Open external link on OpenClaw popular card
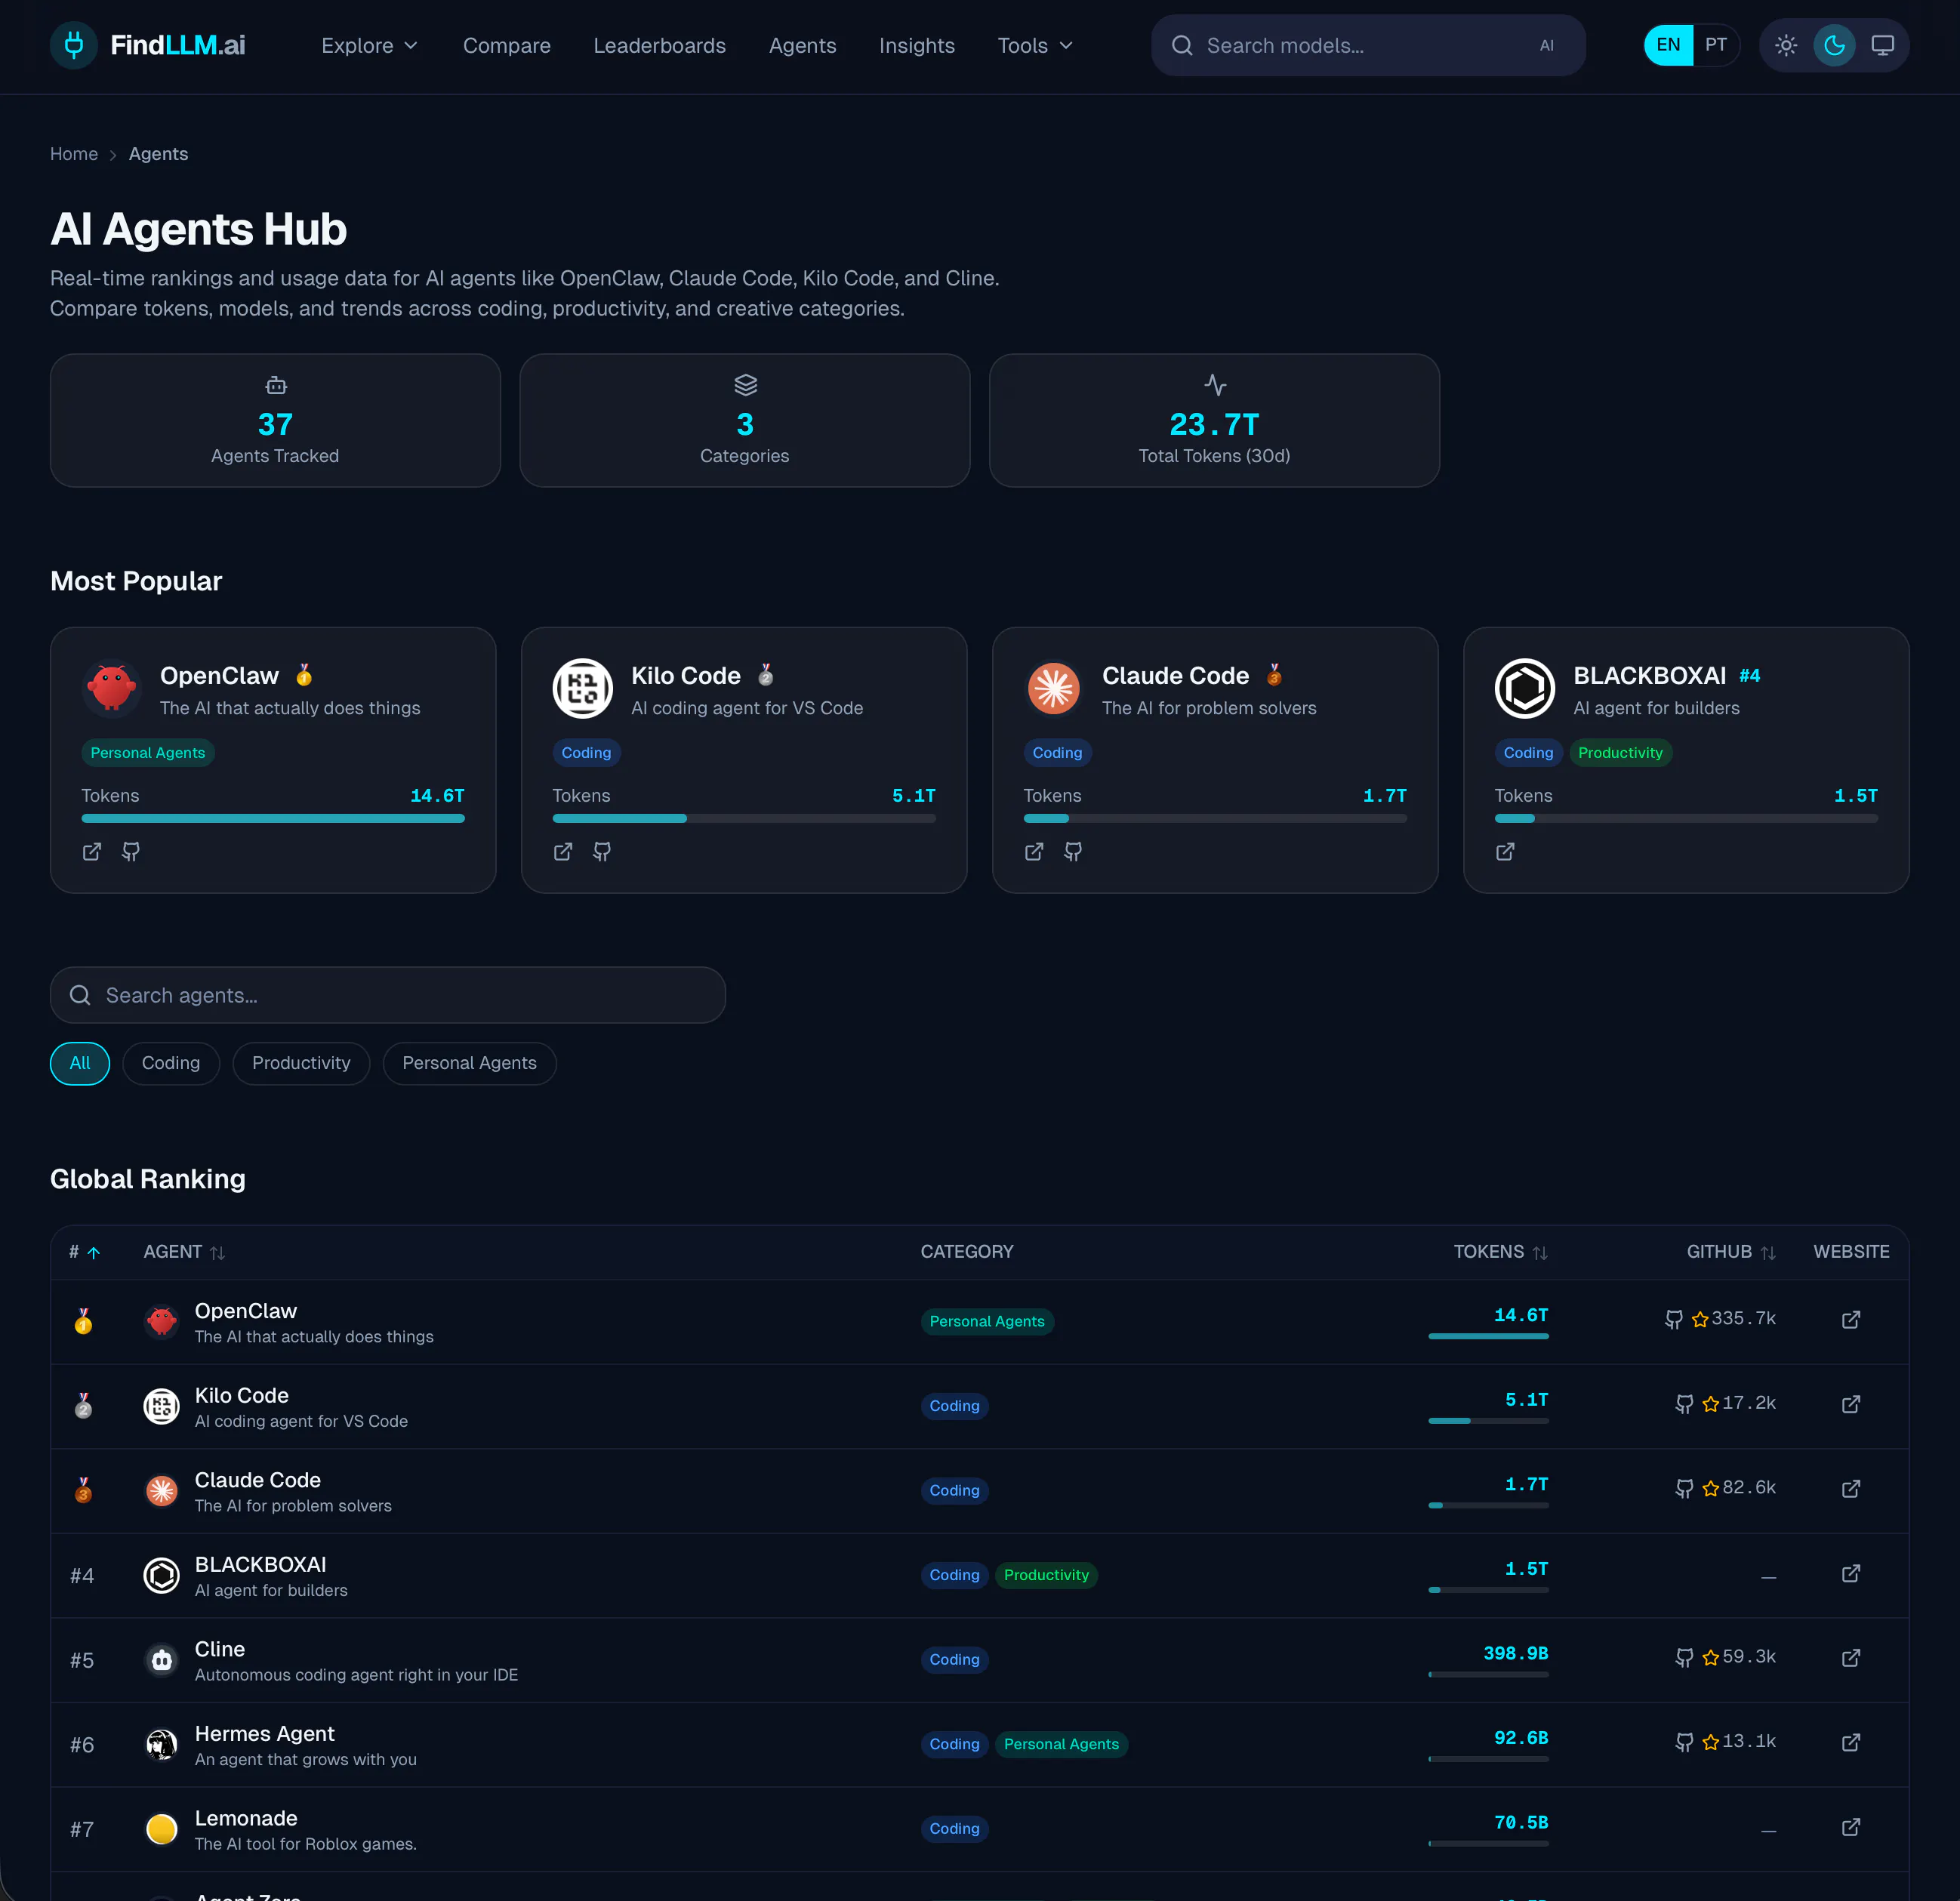 pos(92,852)
